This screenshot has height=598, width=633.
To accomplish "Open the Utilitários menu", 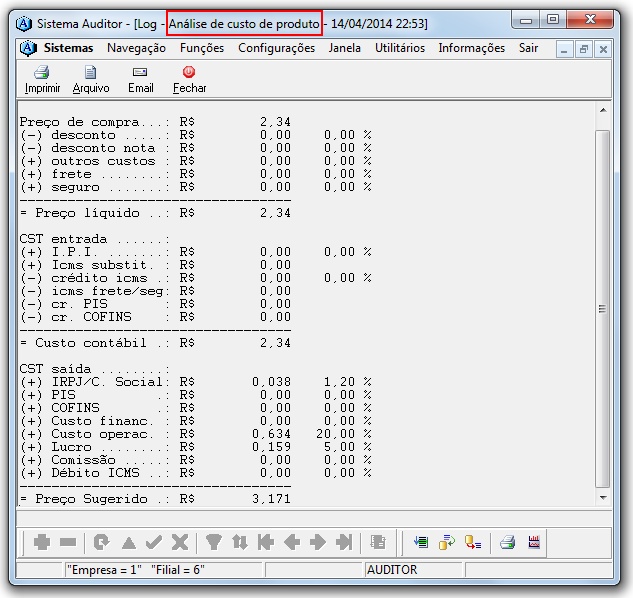I will [x=399, y=48].
